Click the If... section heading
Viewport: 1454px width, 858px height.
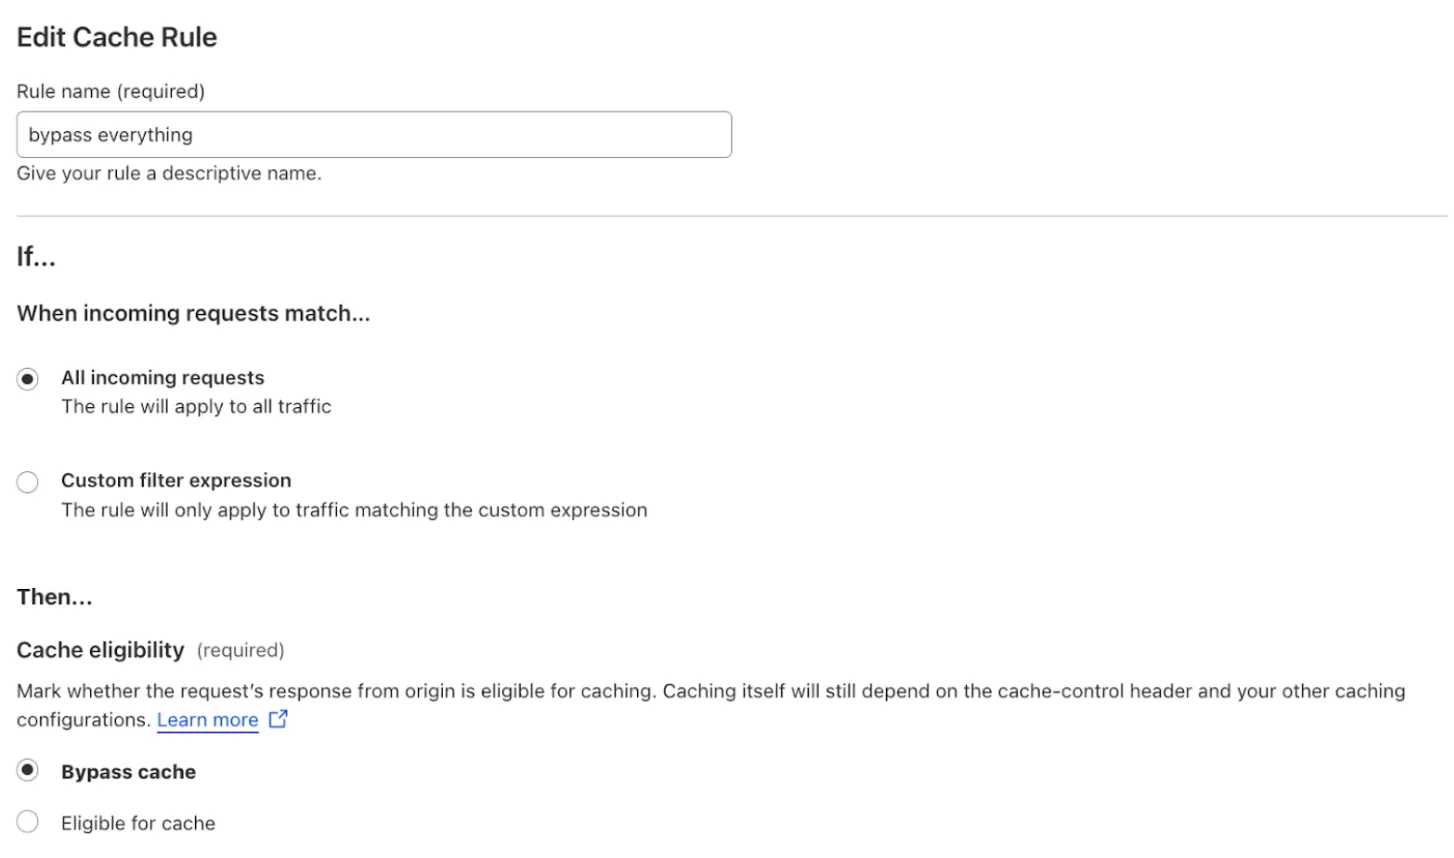pyautogui.click(x=35, y=257)
